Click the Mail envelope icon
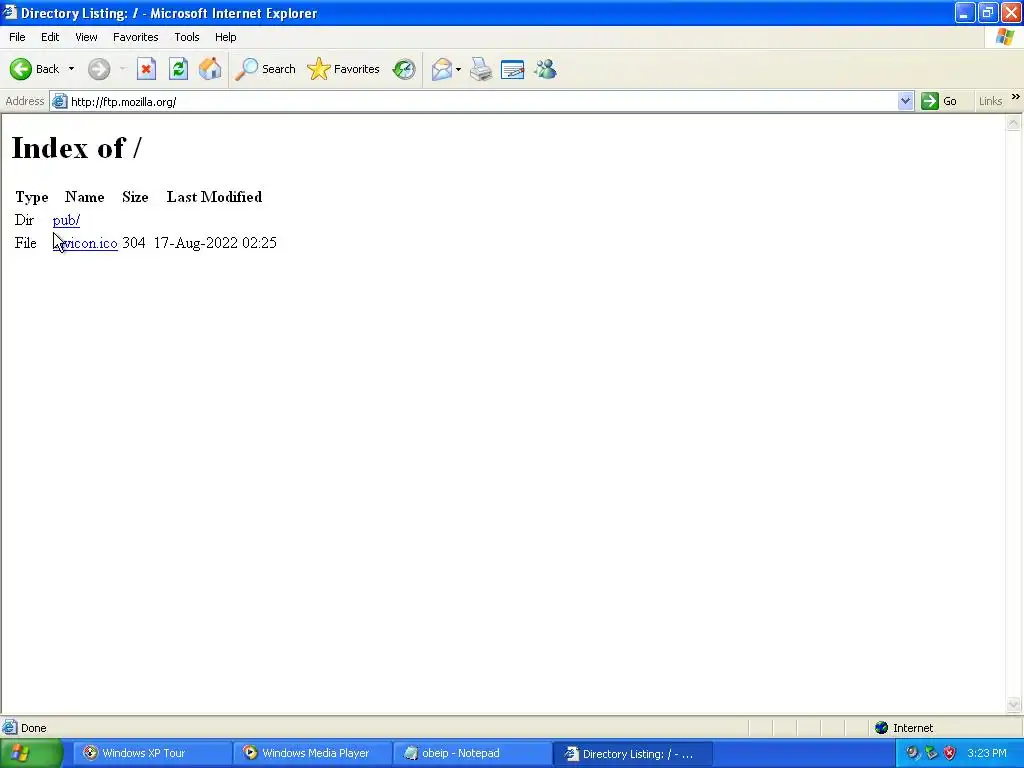The height and width of the screenshot is (768, 1024). point(442,69)
